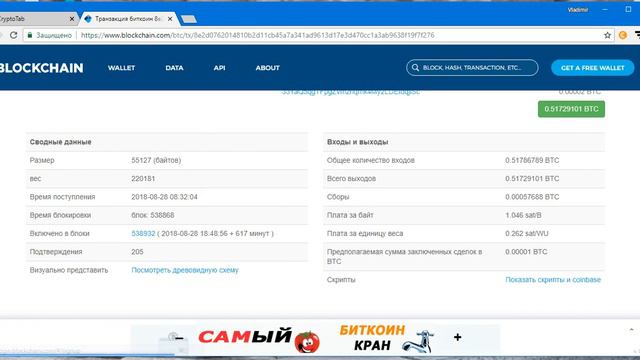Screen dimensions: 640x360
Task: Select total outputs value 0.51729101 BTC
Action: pyautogui.click(x=532, y=179)
